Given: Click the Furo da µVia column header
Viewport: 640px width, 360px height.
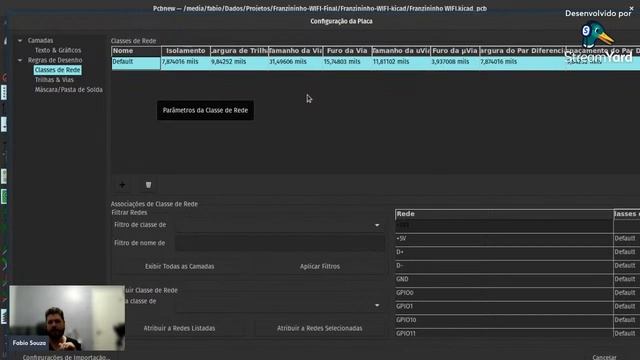Looking at the screenshot, I should tap(455, 51).
